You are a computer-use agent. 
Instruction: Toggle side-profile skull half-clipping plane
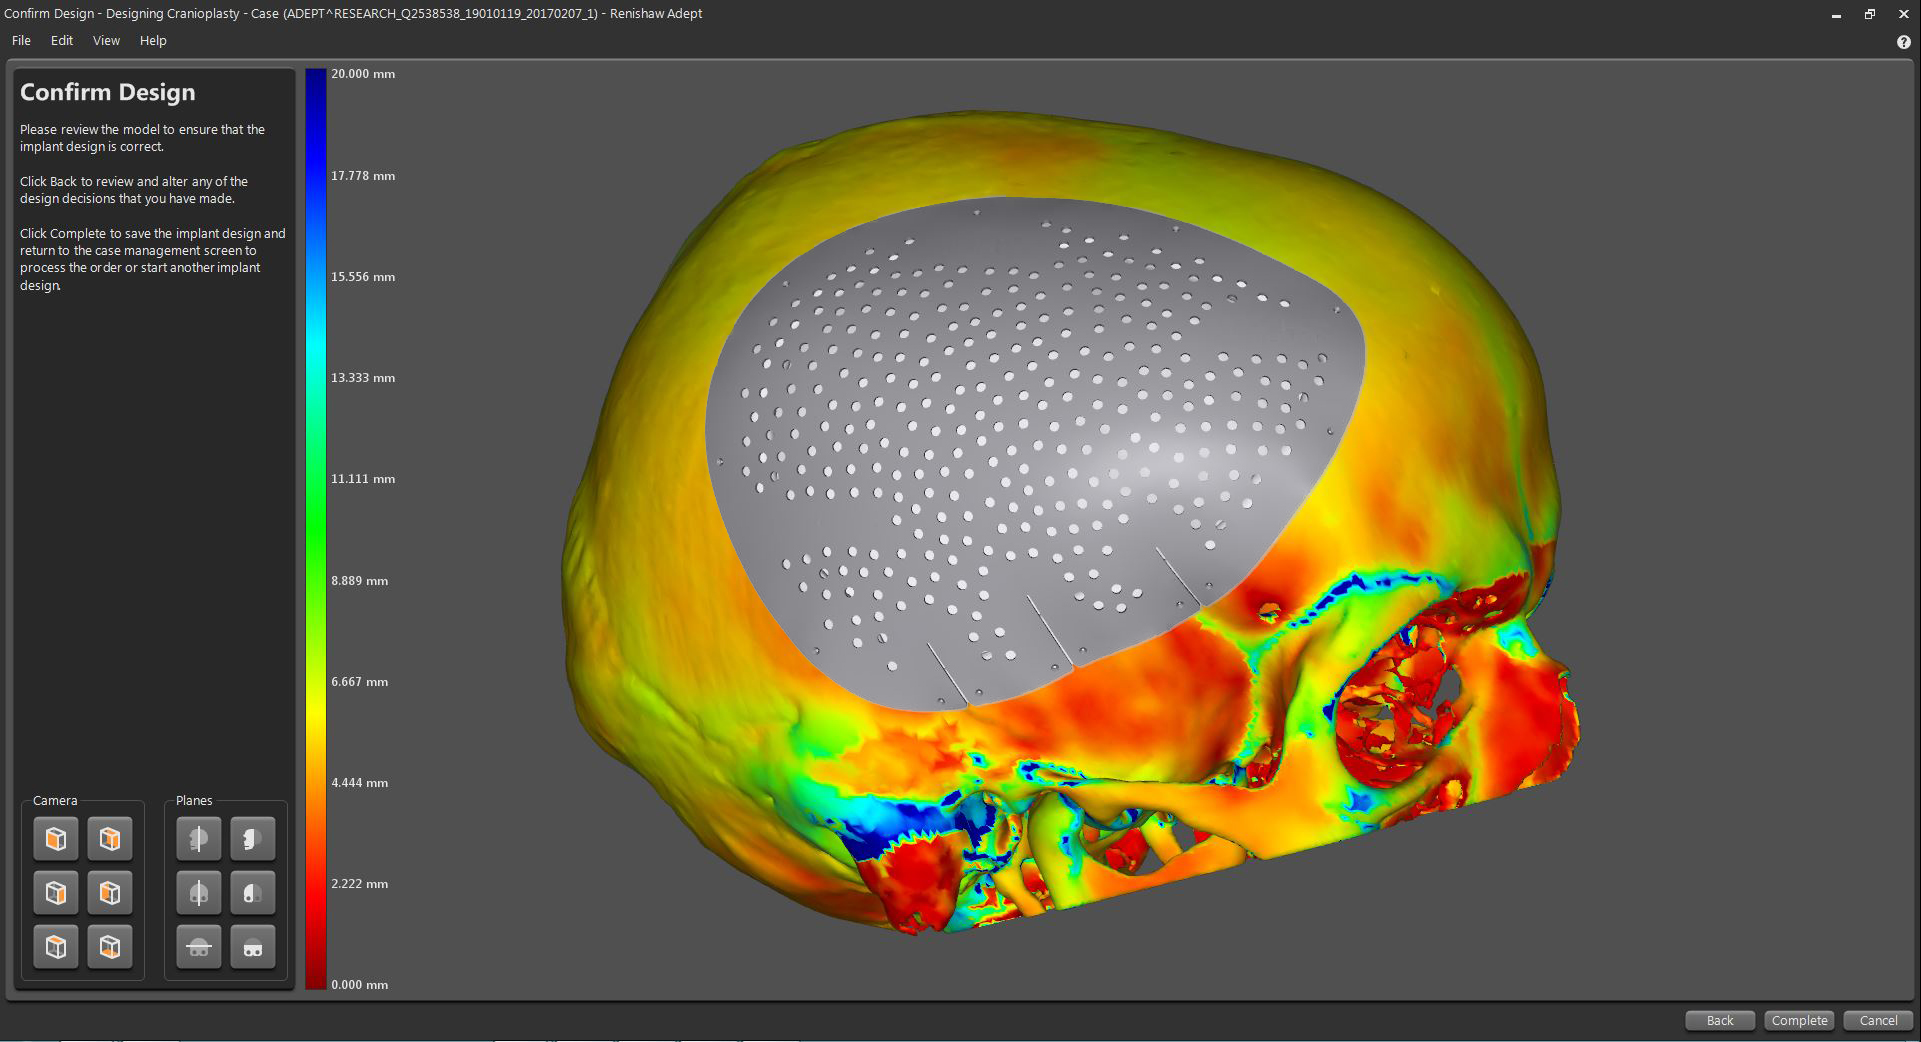click(253, 839)
